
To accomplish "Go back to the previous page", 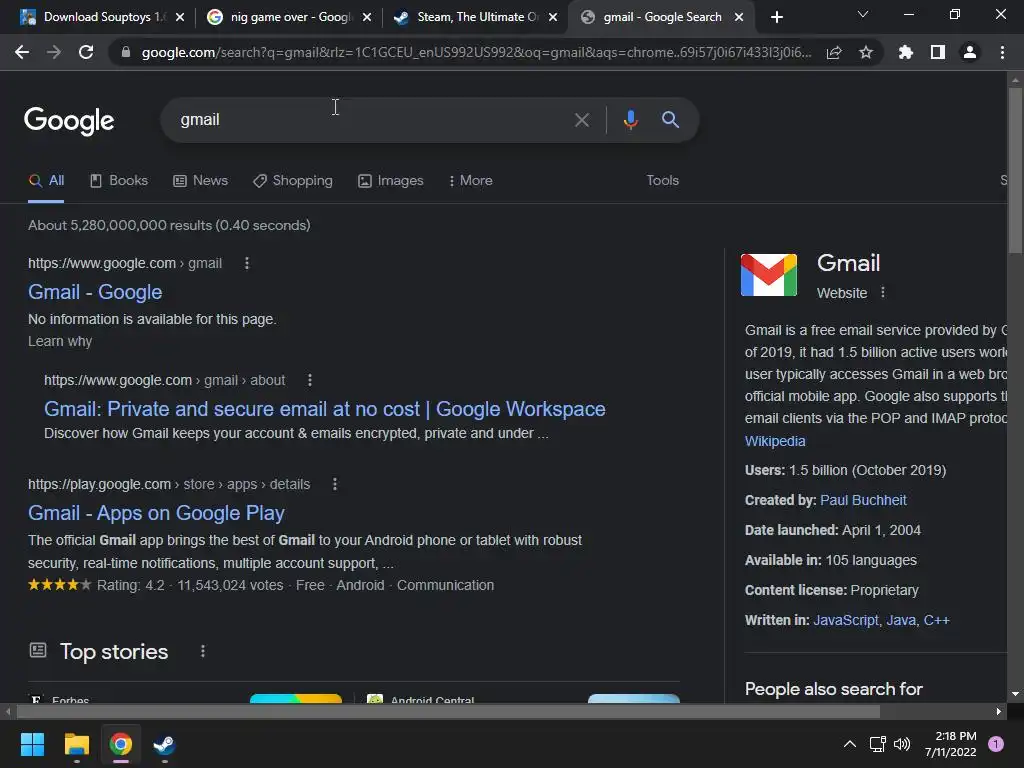I will [22, 52].
